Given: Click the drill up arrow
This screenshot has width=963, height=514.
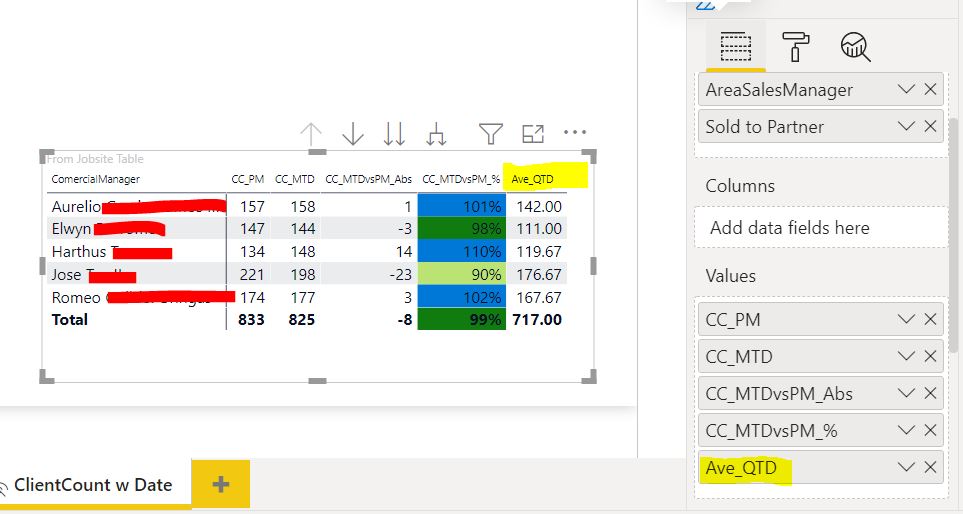Looking at the screenshot, I should click(311, 134).
